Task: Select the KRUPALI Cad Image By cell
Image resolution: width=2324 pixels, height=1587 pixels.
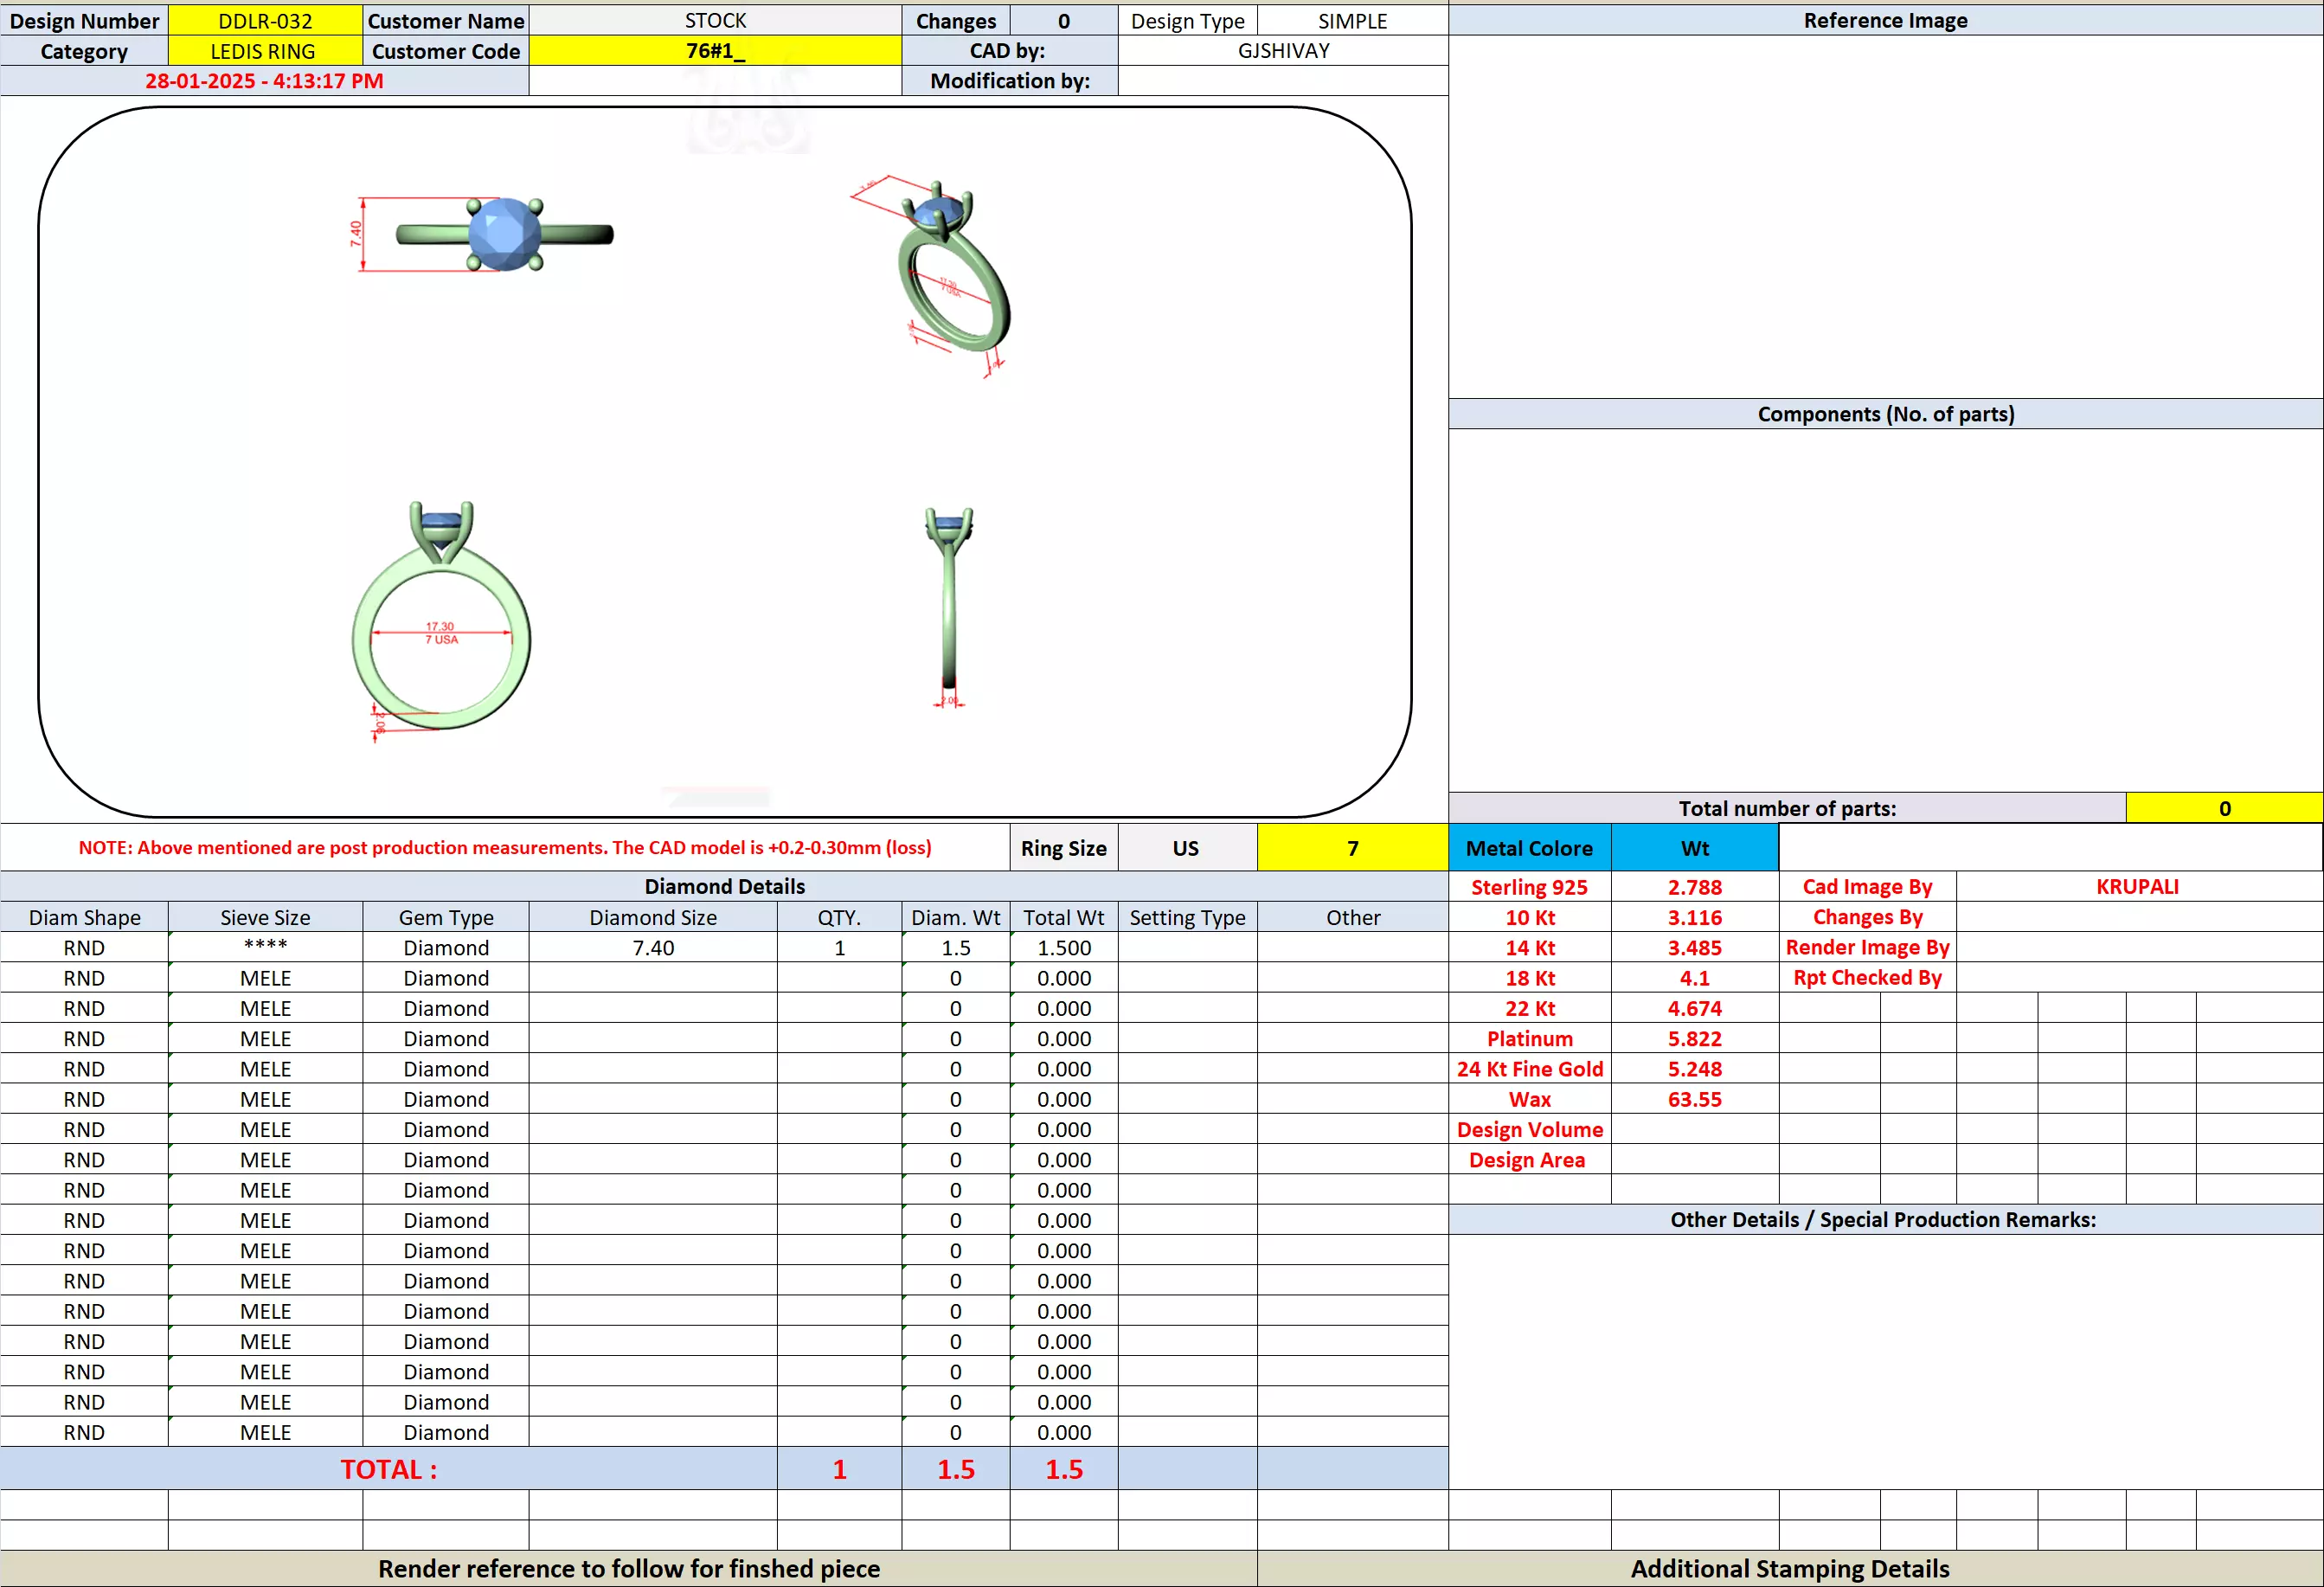Action: coord(2137,887)
